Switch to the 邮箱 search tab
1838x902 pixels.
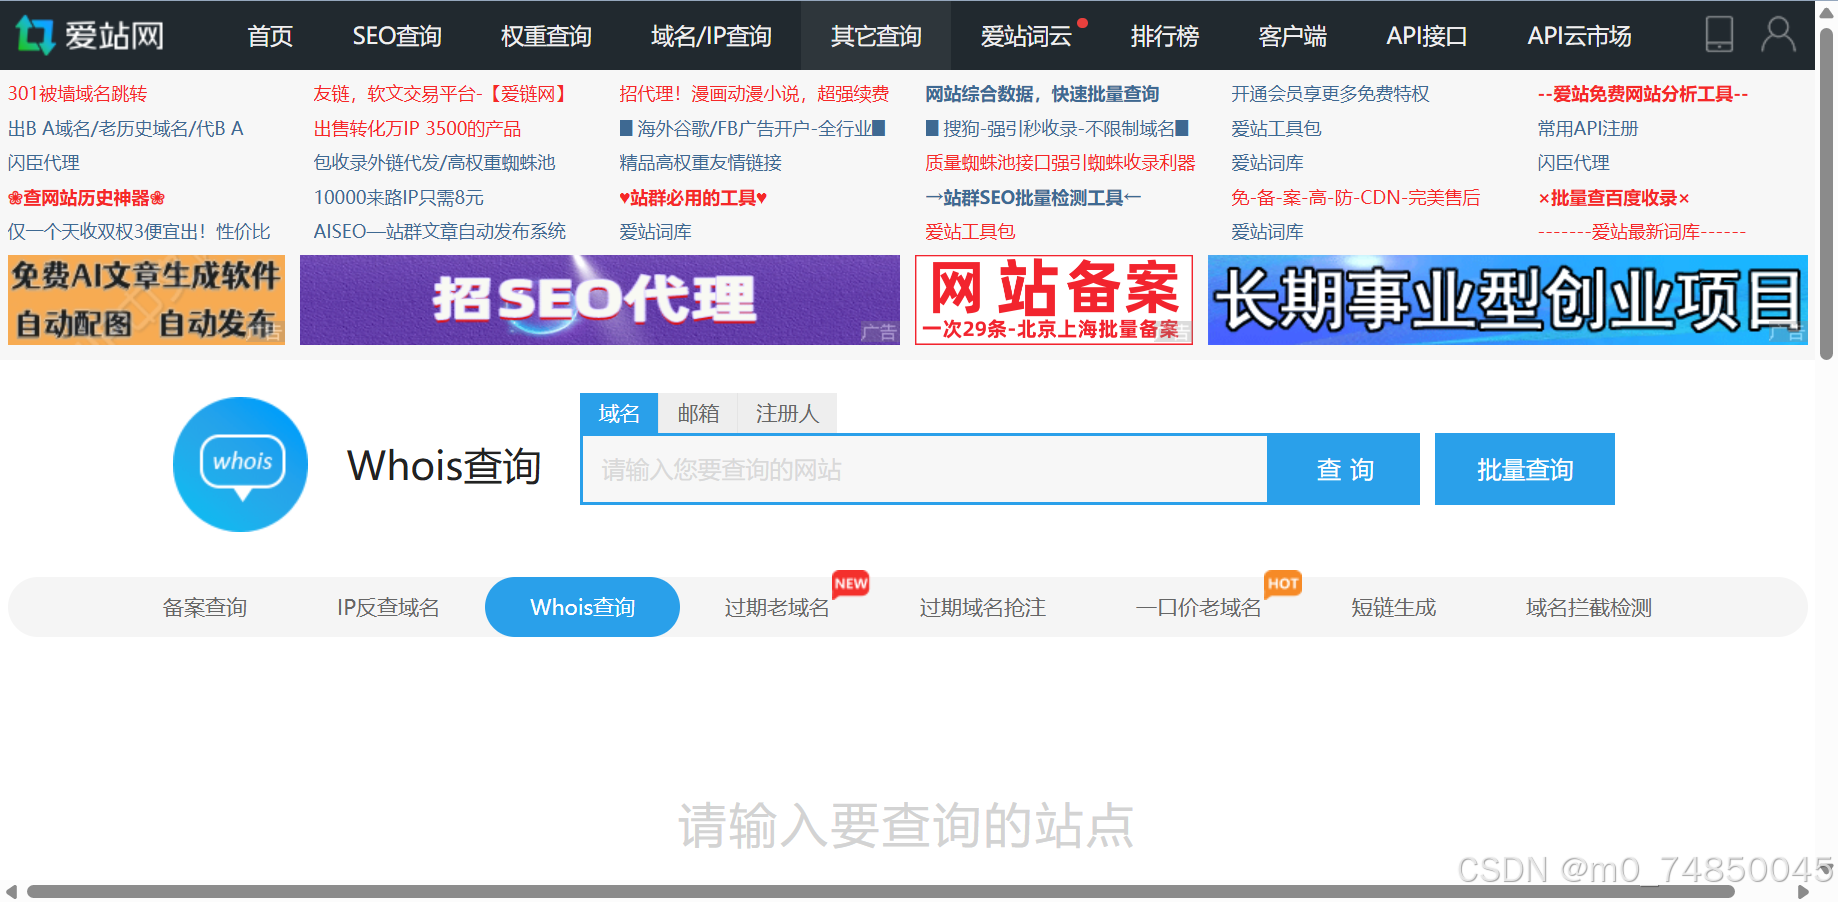(x=698, y=413)
